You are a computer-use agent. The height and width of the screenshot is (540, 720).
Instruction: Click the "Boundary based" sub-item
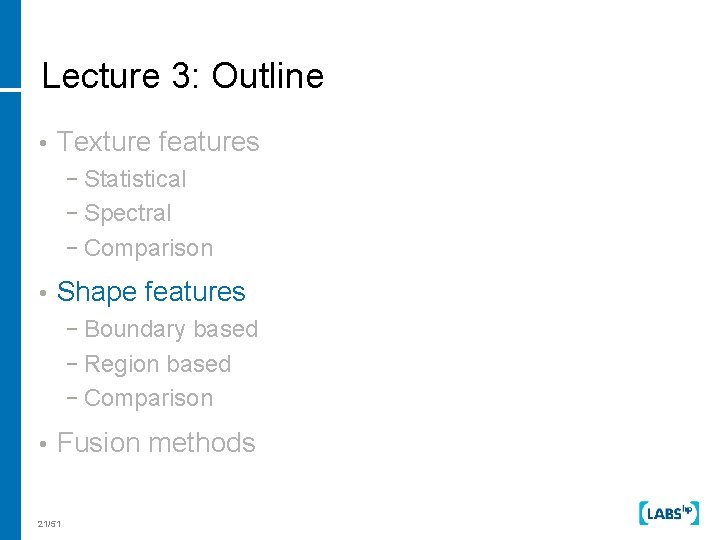(x=171, y=329)
